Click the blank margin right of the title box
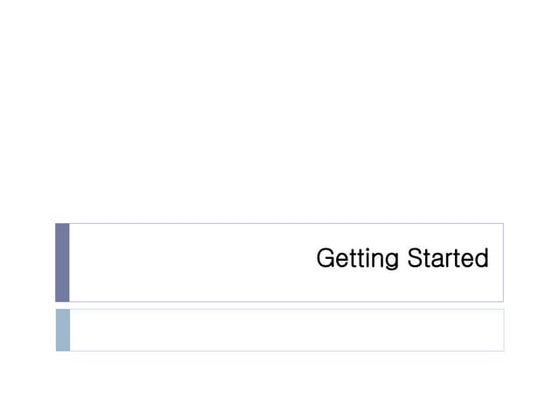Screen dimensions: 560x420 point(532,262)
